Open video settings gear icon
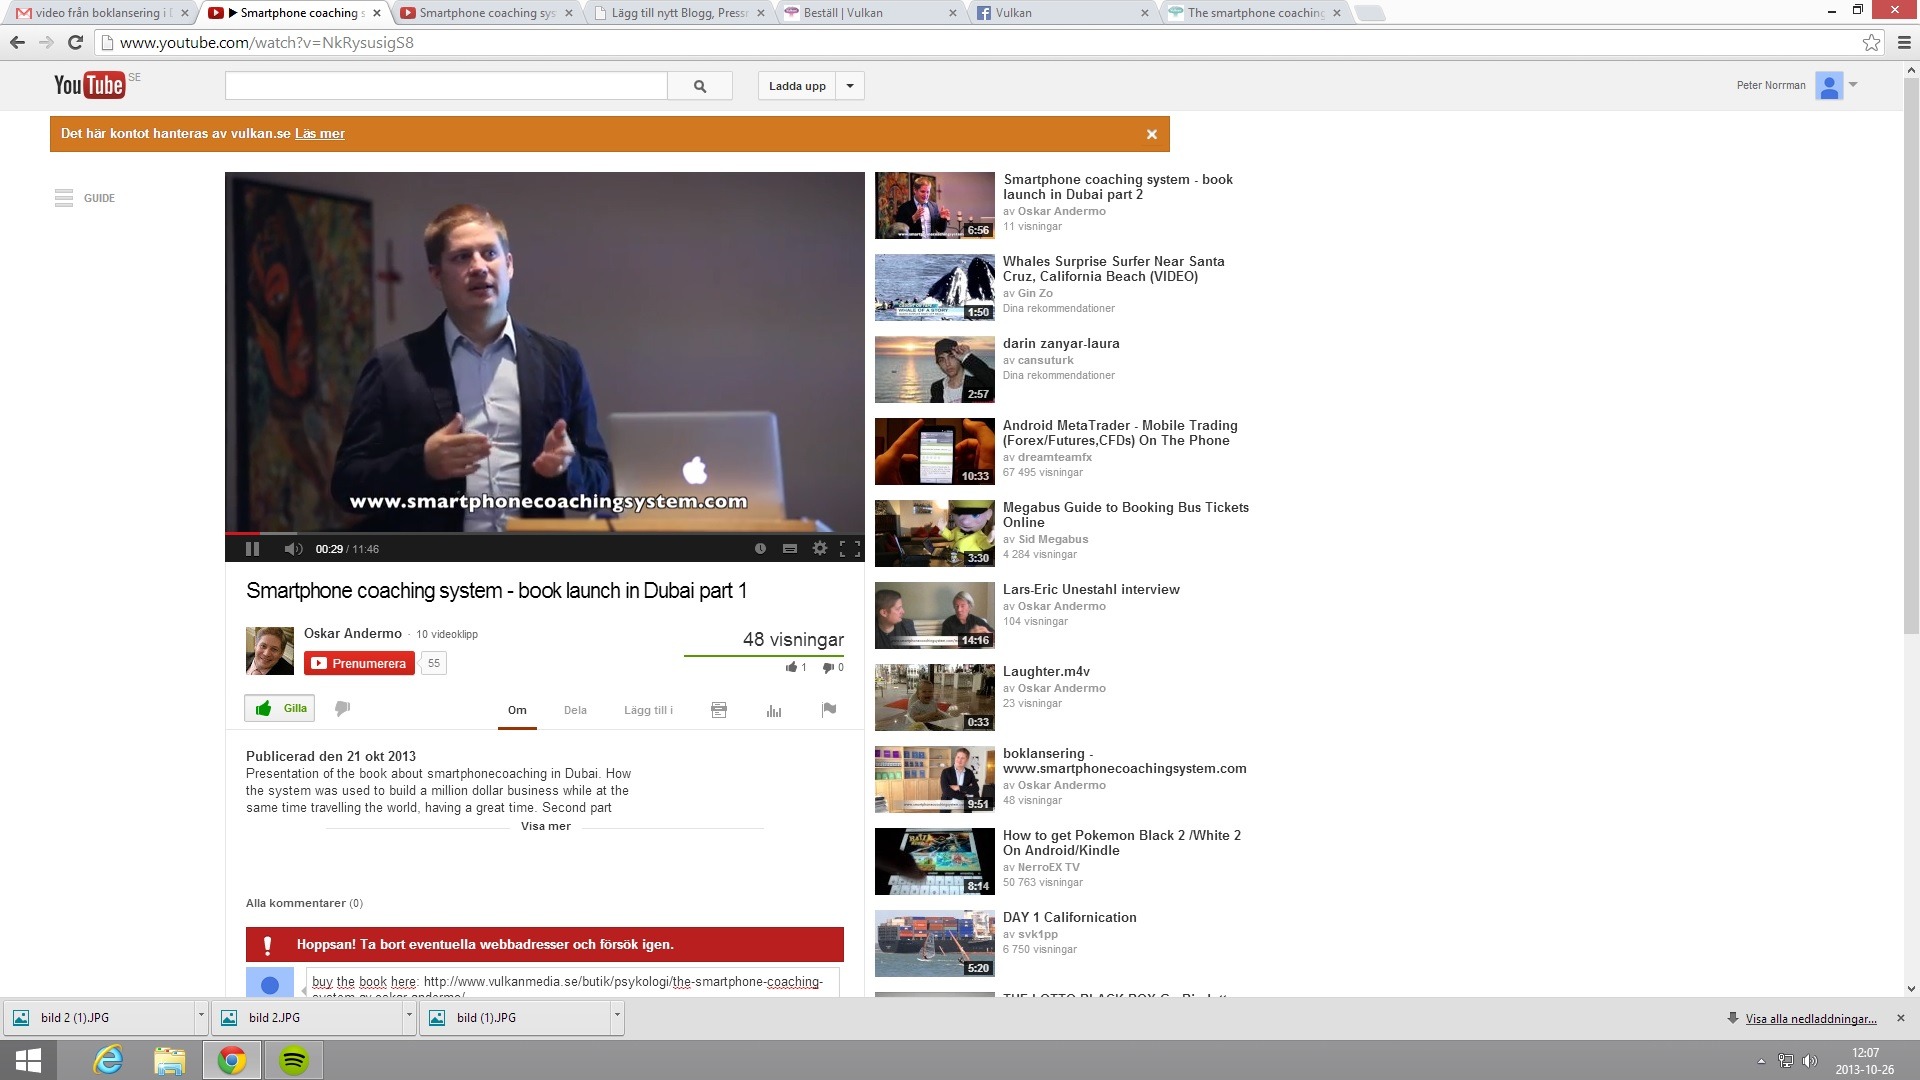The width and height of the screenshot is (1920, 1080). pyautogui.click(x=820, y=548)
